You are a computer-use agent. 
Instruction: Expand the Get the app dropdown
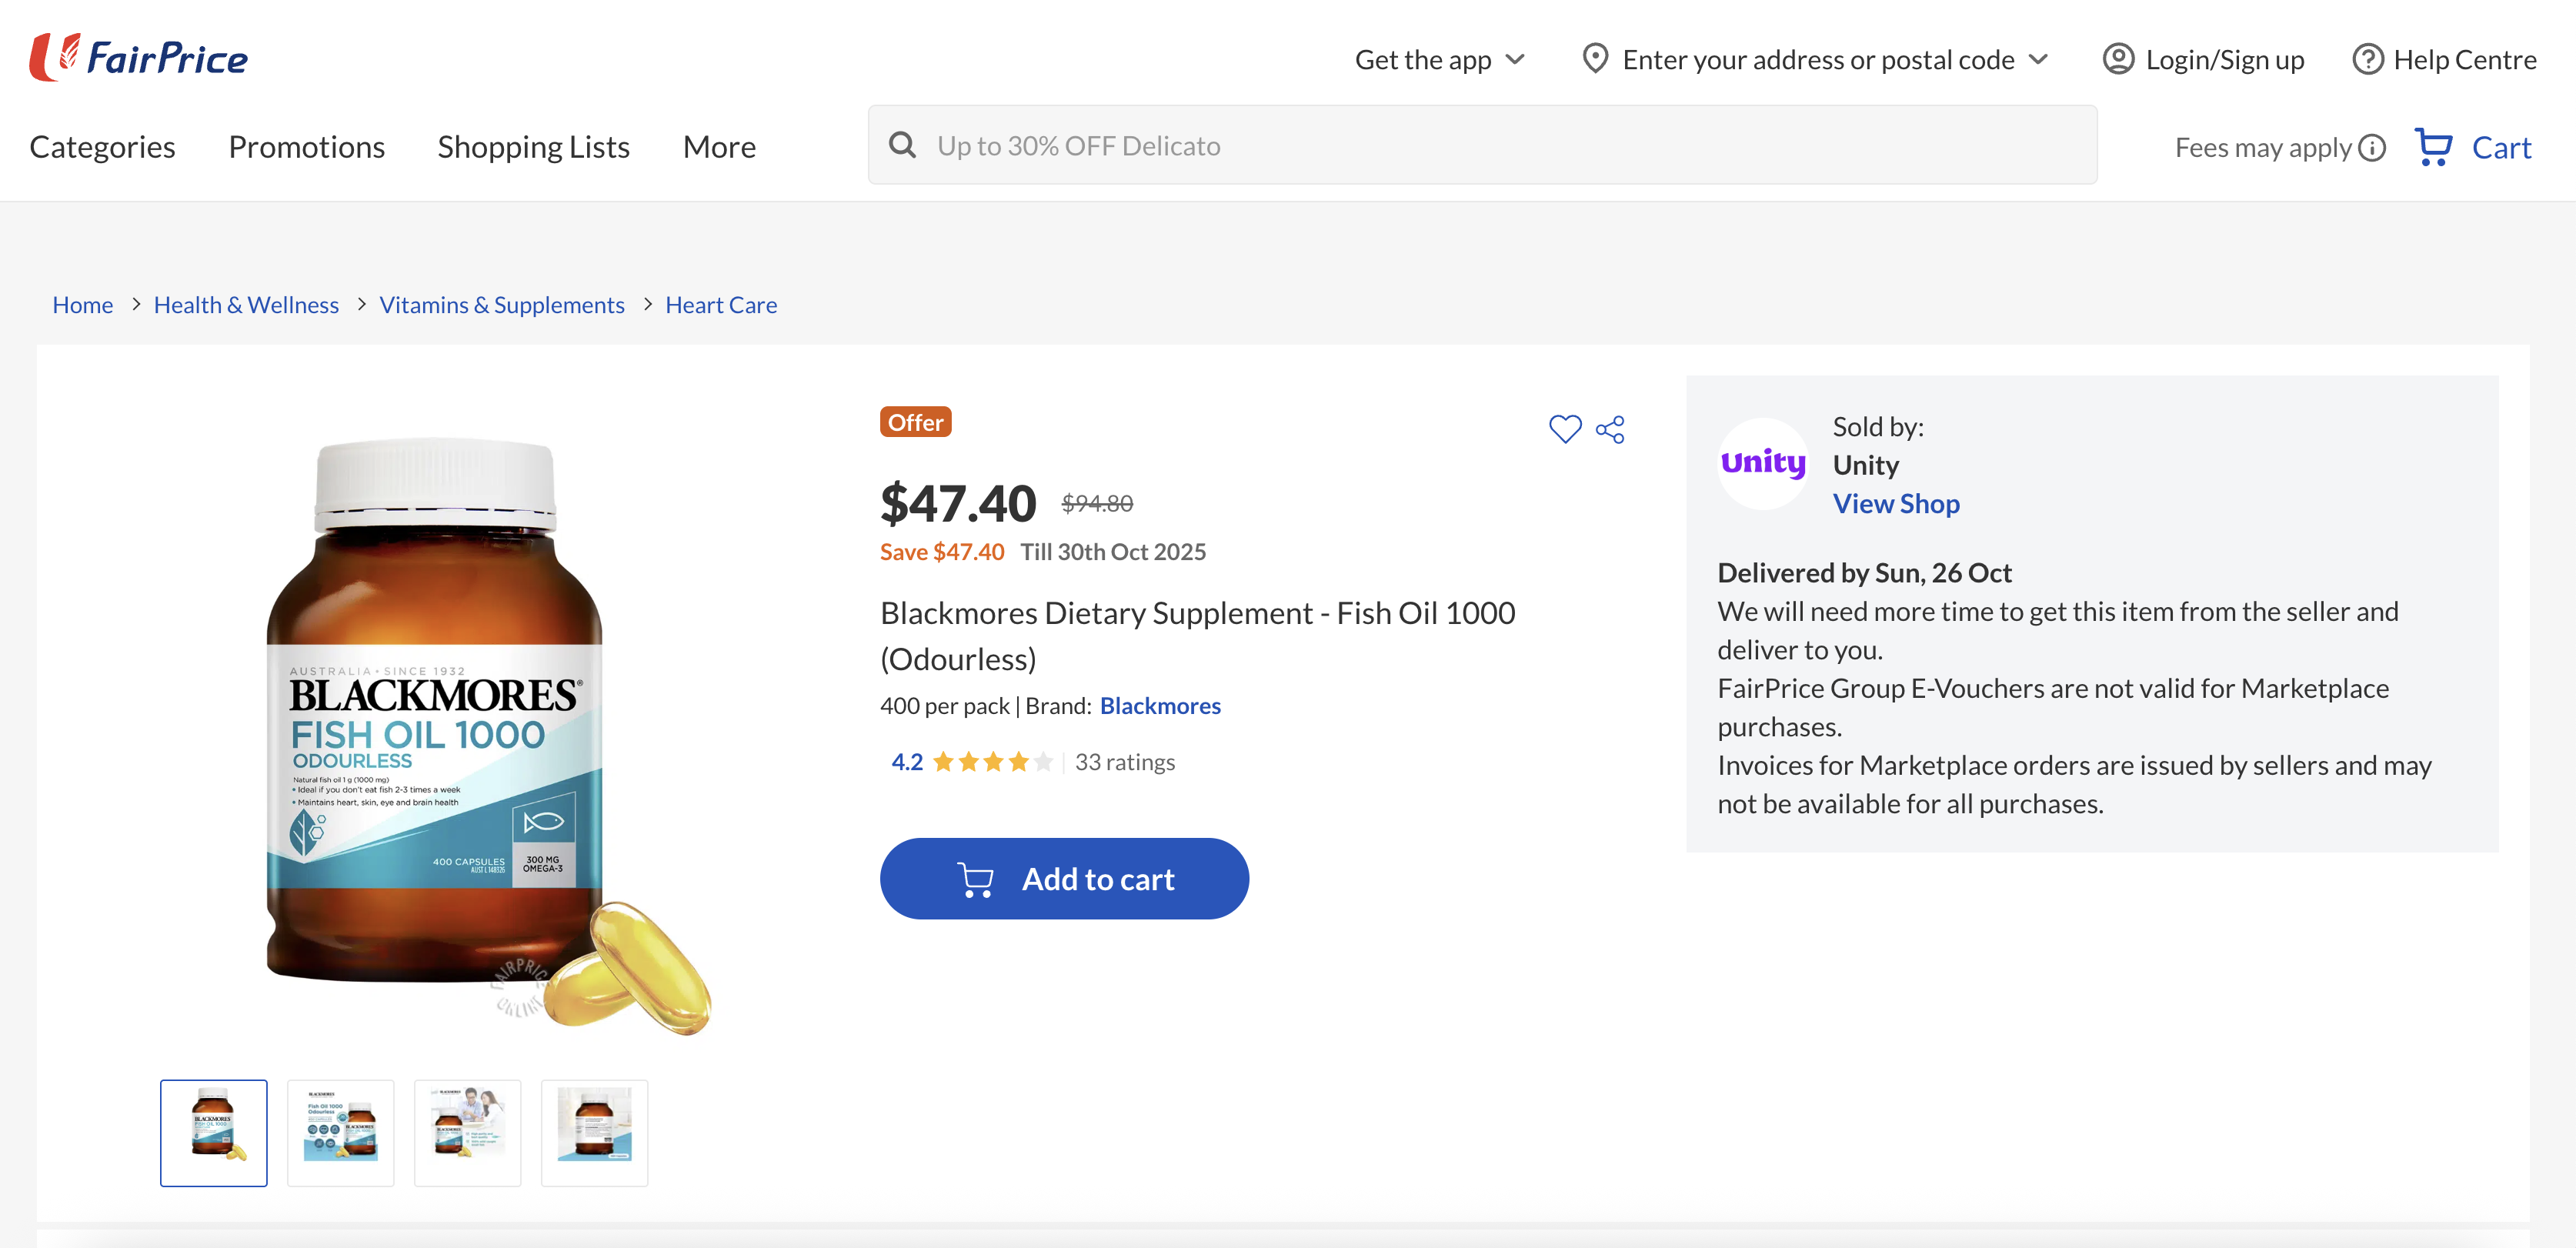point(1439,59)
